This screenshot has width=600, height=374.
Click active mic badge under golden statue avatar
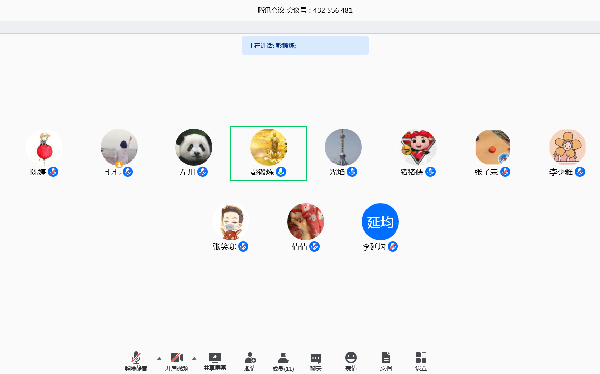click(x=281, y=172)
